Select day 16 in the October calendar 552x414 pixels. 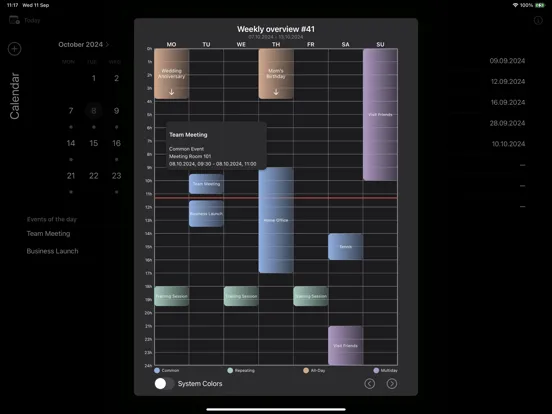117,143
